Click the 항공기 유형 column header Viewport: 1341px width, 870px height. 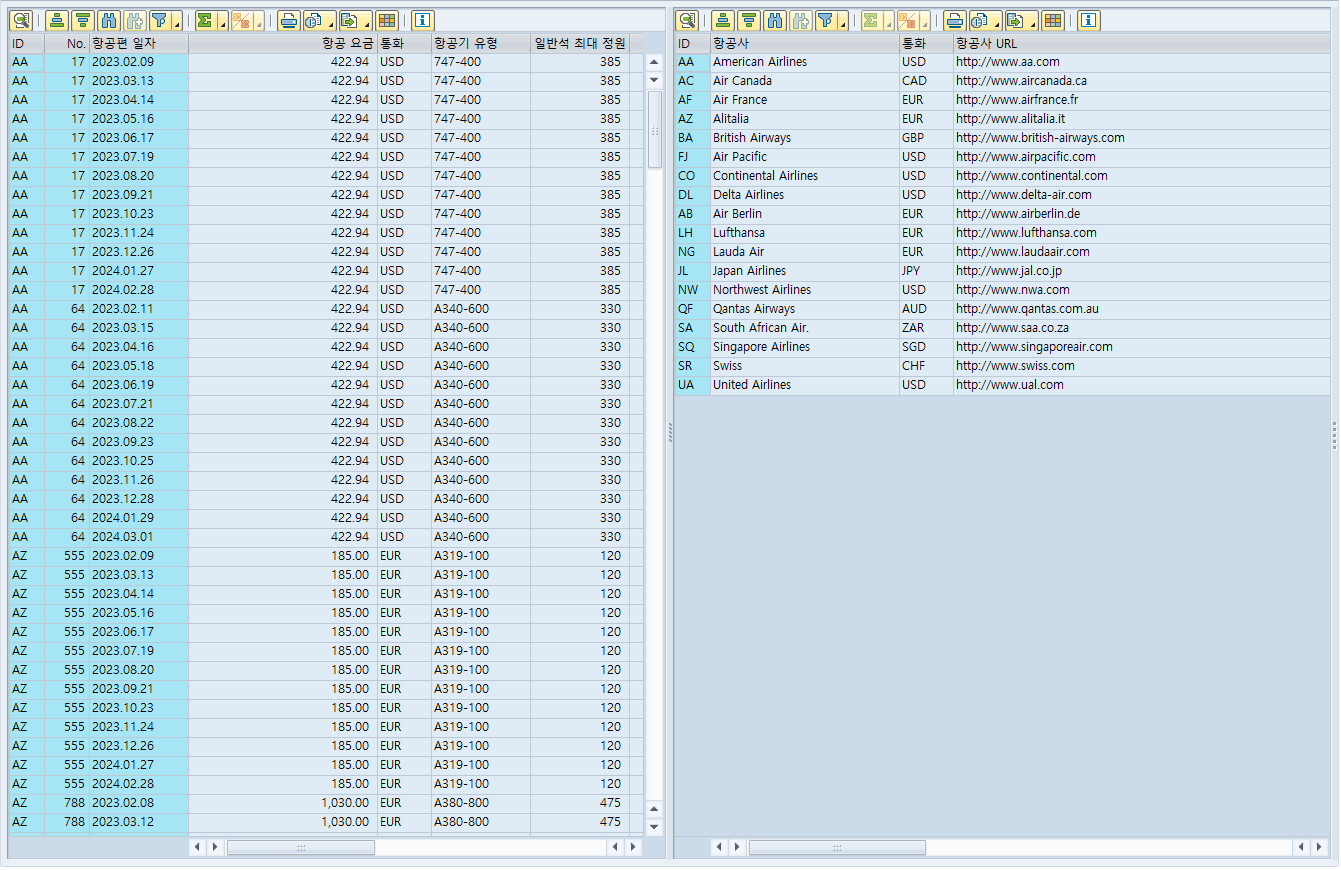click(480, 44)
